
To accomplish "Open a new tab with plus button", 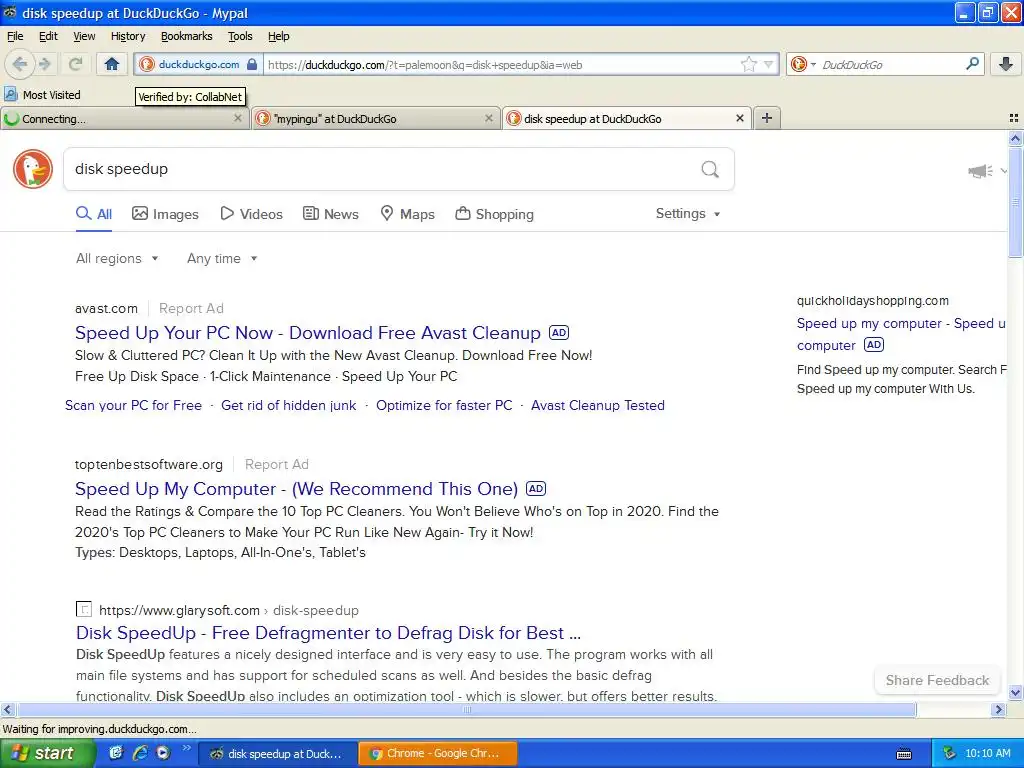I will coord(767,118).
